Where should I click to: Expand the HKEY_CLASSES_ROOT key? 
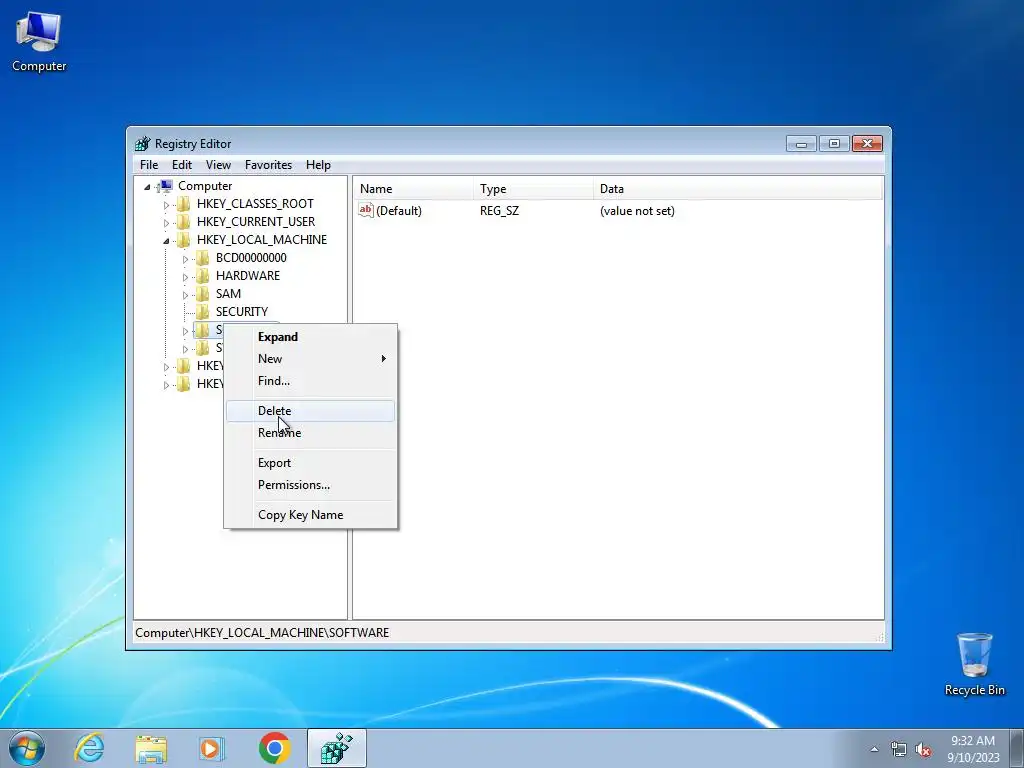166,204
